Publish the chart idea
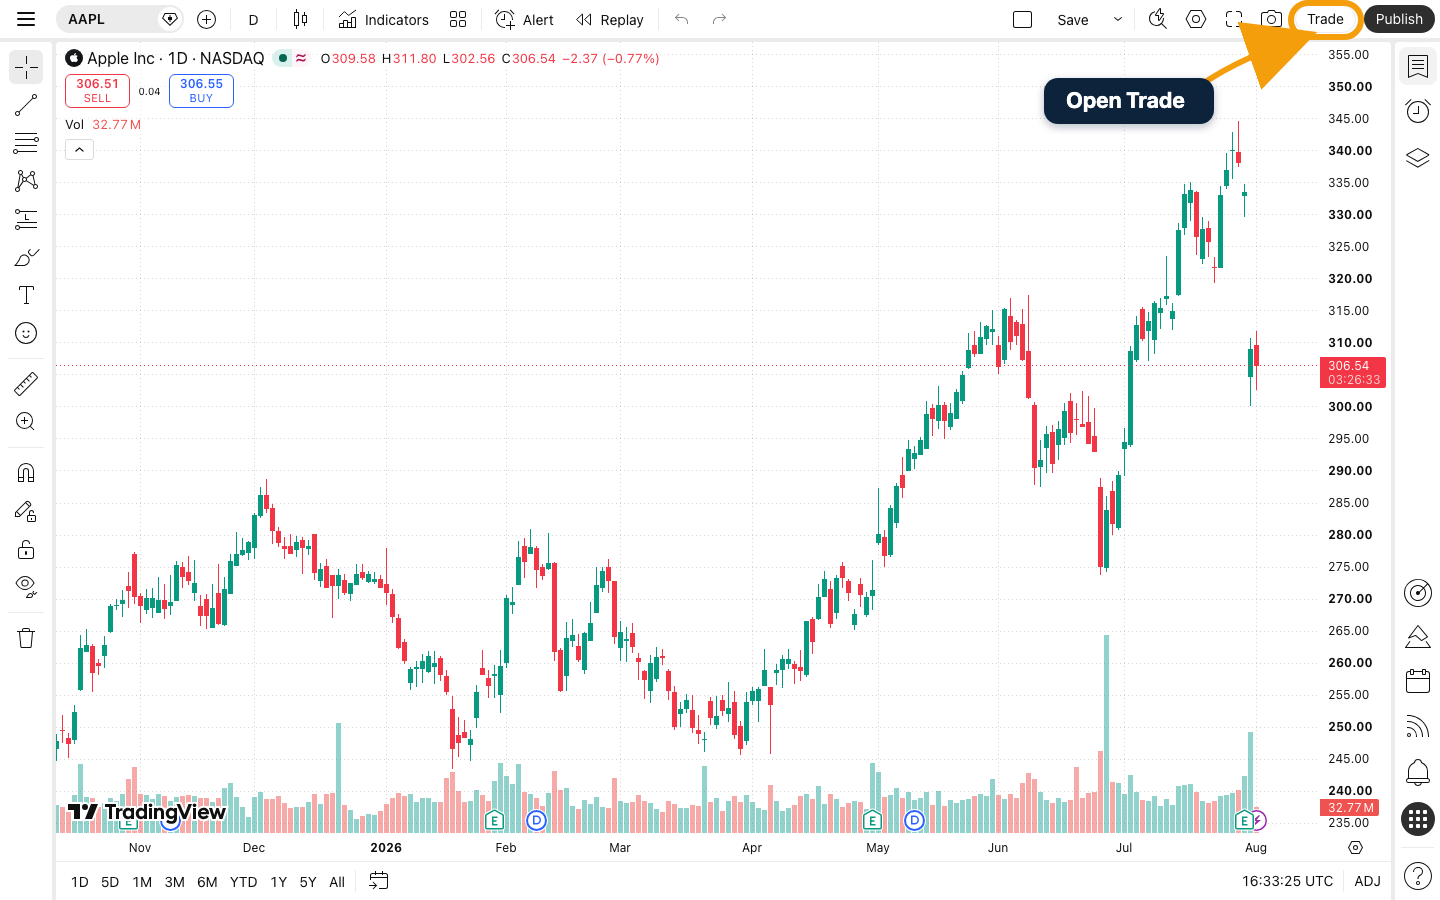 pyautogui.click(x=1399, y=19)
